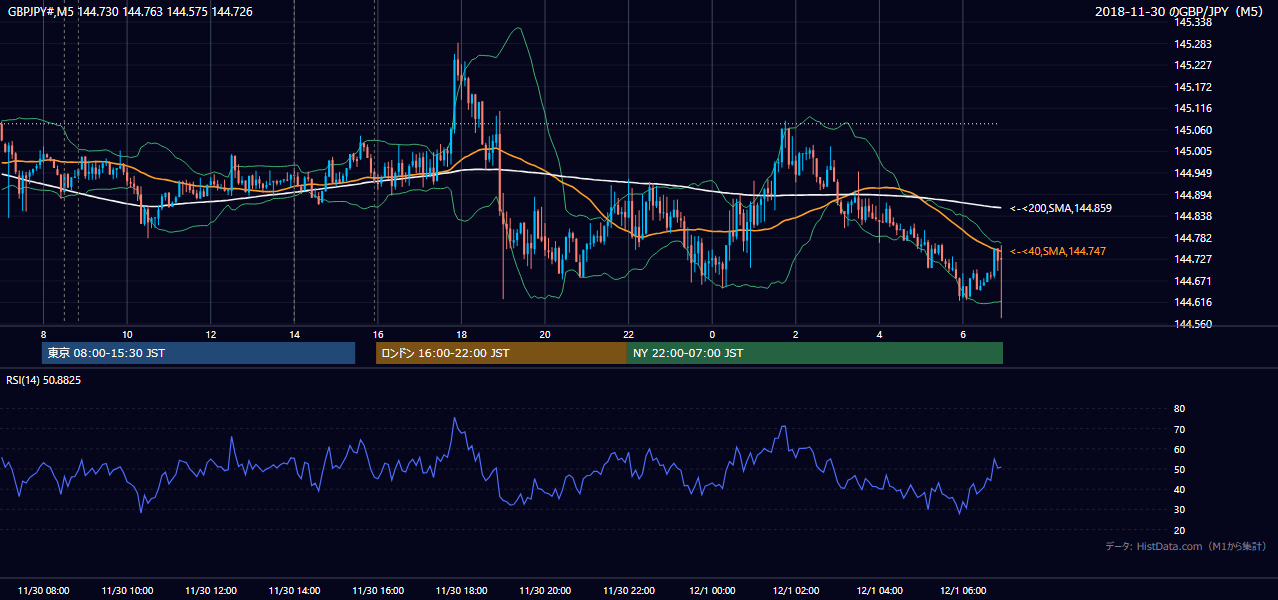Image resolution: width=1278 pixels, height=600 pixels.
Task: Click the time axis label 12/1 06:00
Action: tap(963, 591)
